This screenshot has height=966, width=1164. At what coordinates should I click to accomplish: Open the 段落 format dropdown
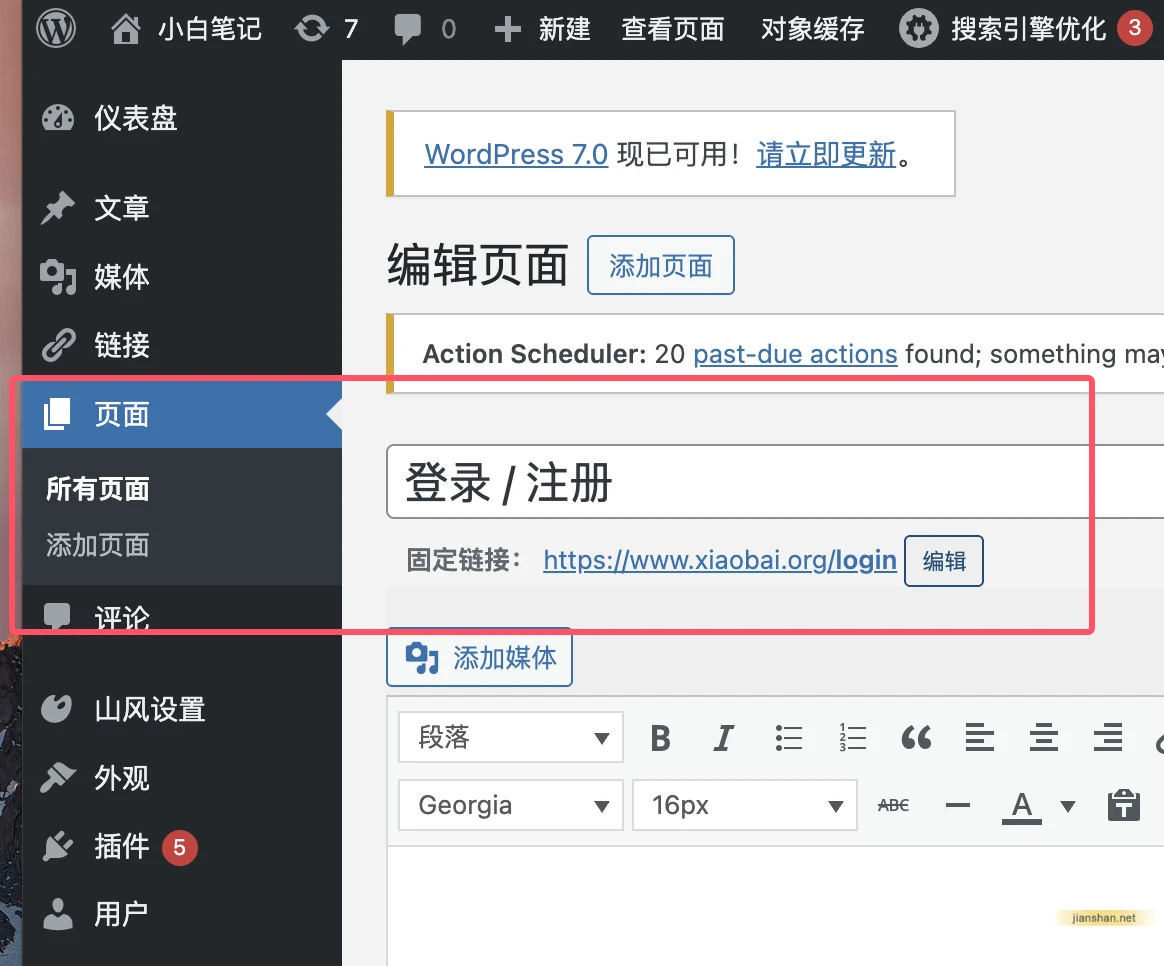click(511, 737)
